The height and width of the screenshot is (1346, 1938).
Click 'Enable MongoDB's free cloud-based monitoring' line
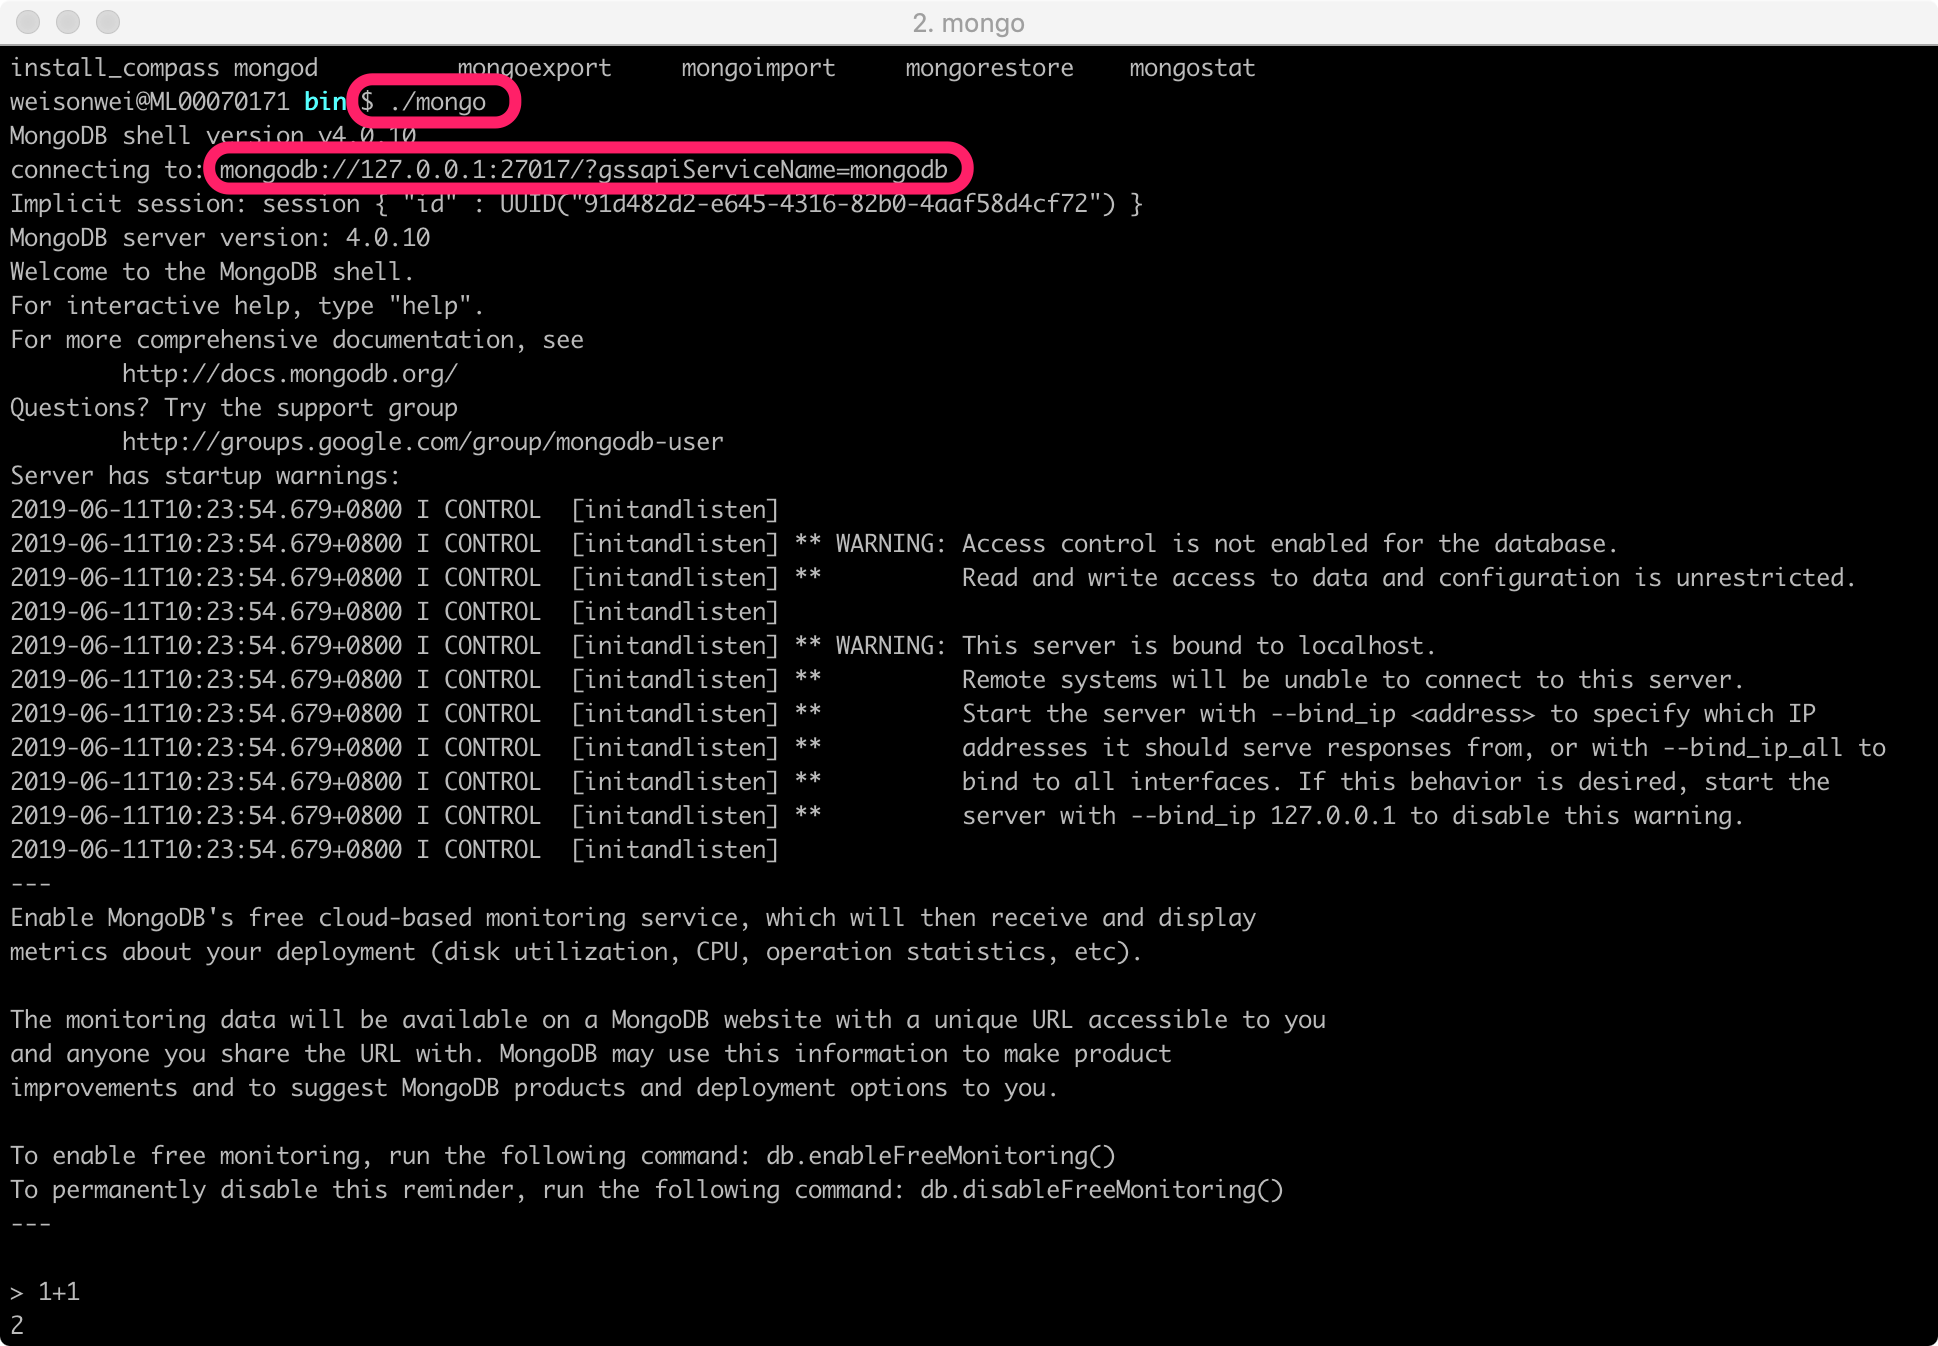633,918
